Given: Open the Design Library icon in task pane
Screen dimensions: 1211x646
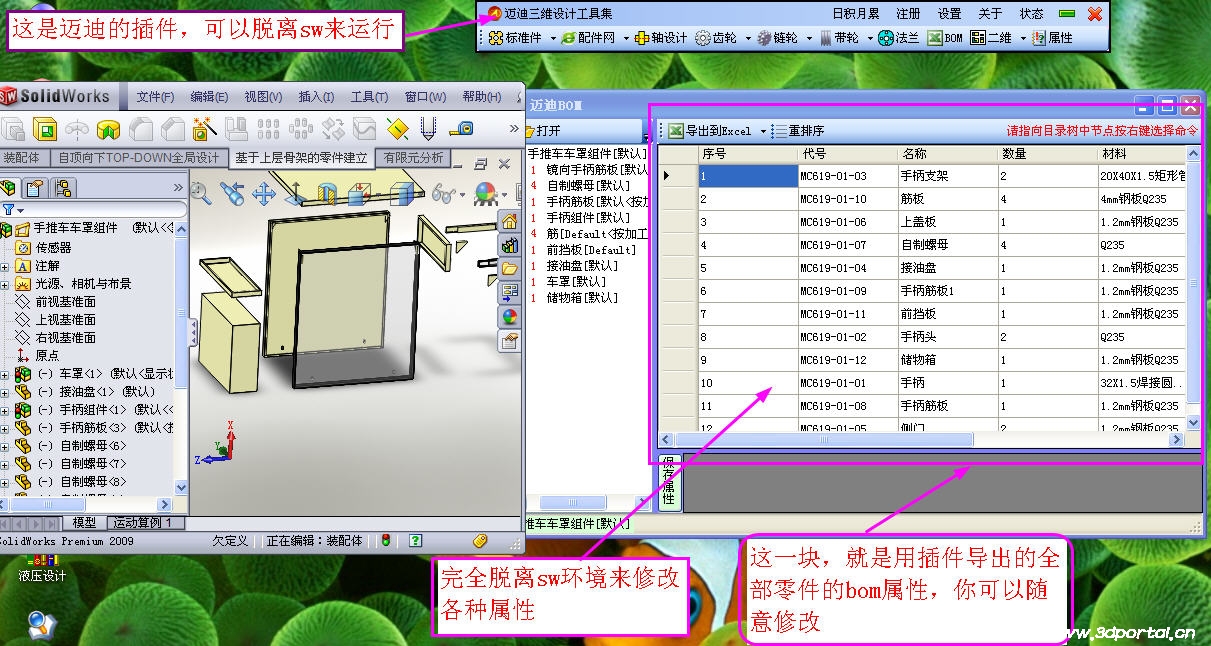Looking at the screenshot, I should 510,245.
